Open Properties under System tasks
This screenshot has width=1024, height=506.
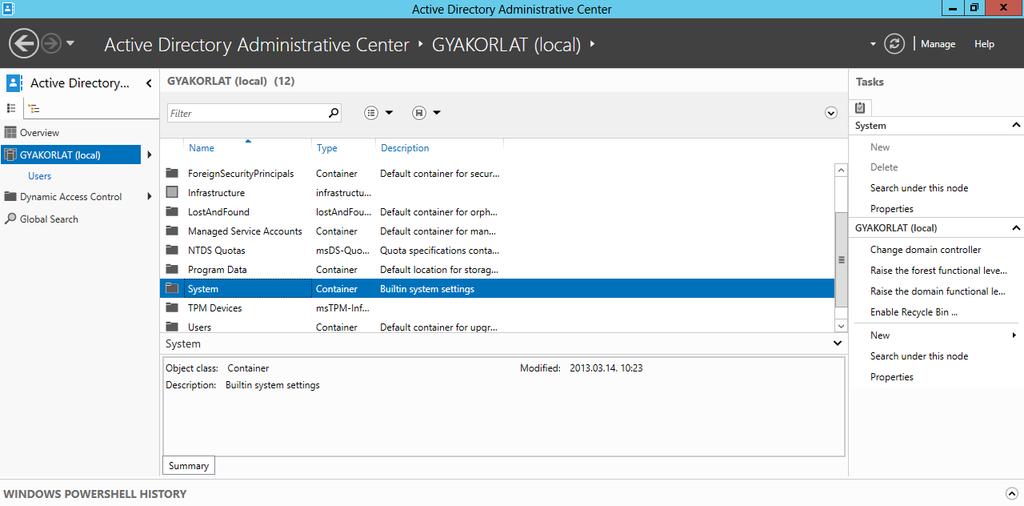coord(891,209)
